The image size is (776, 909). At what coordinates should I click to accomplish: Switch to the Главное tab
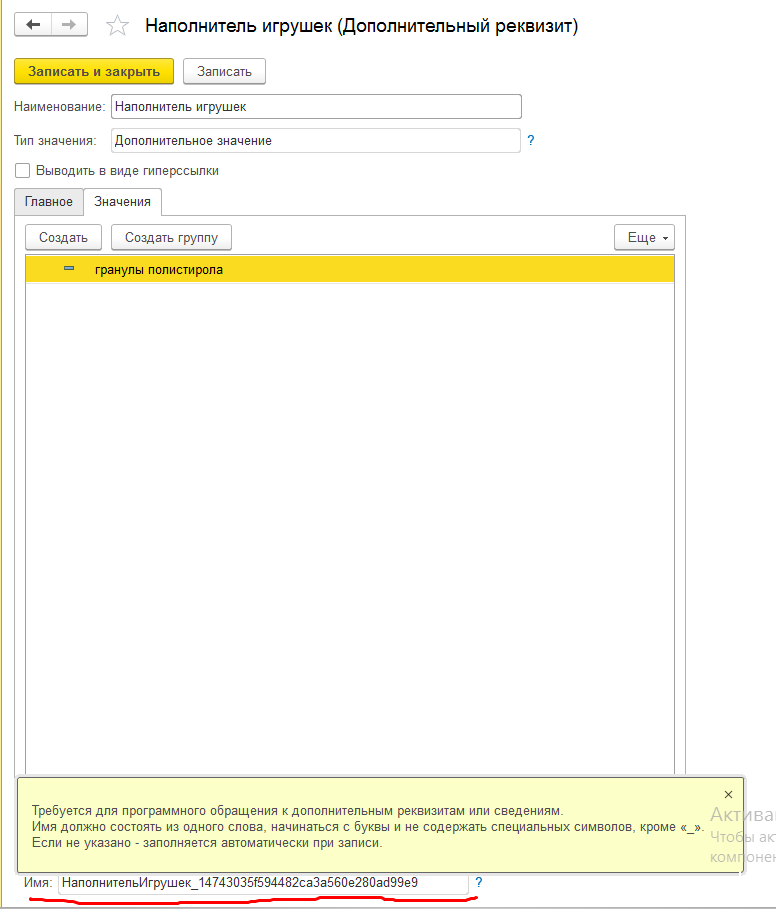[49, 202]
